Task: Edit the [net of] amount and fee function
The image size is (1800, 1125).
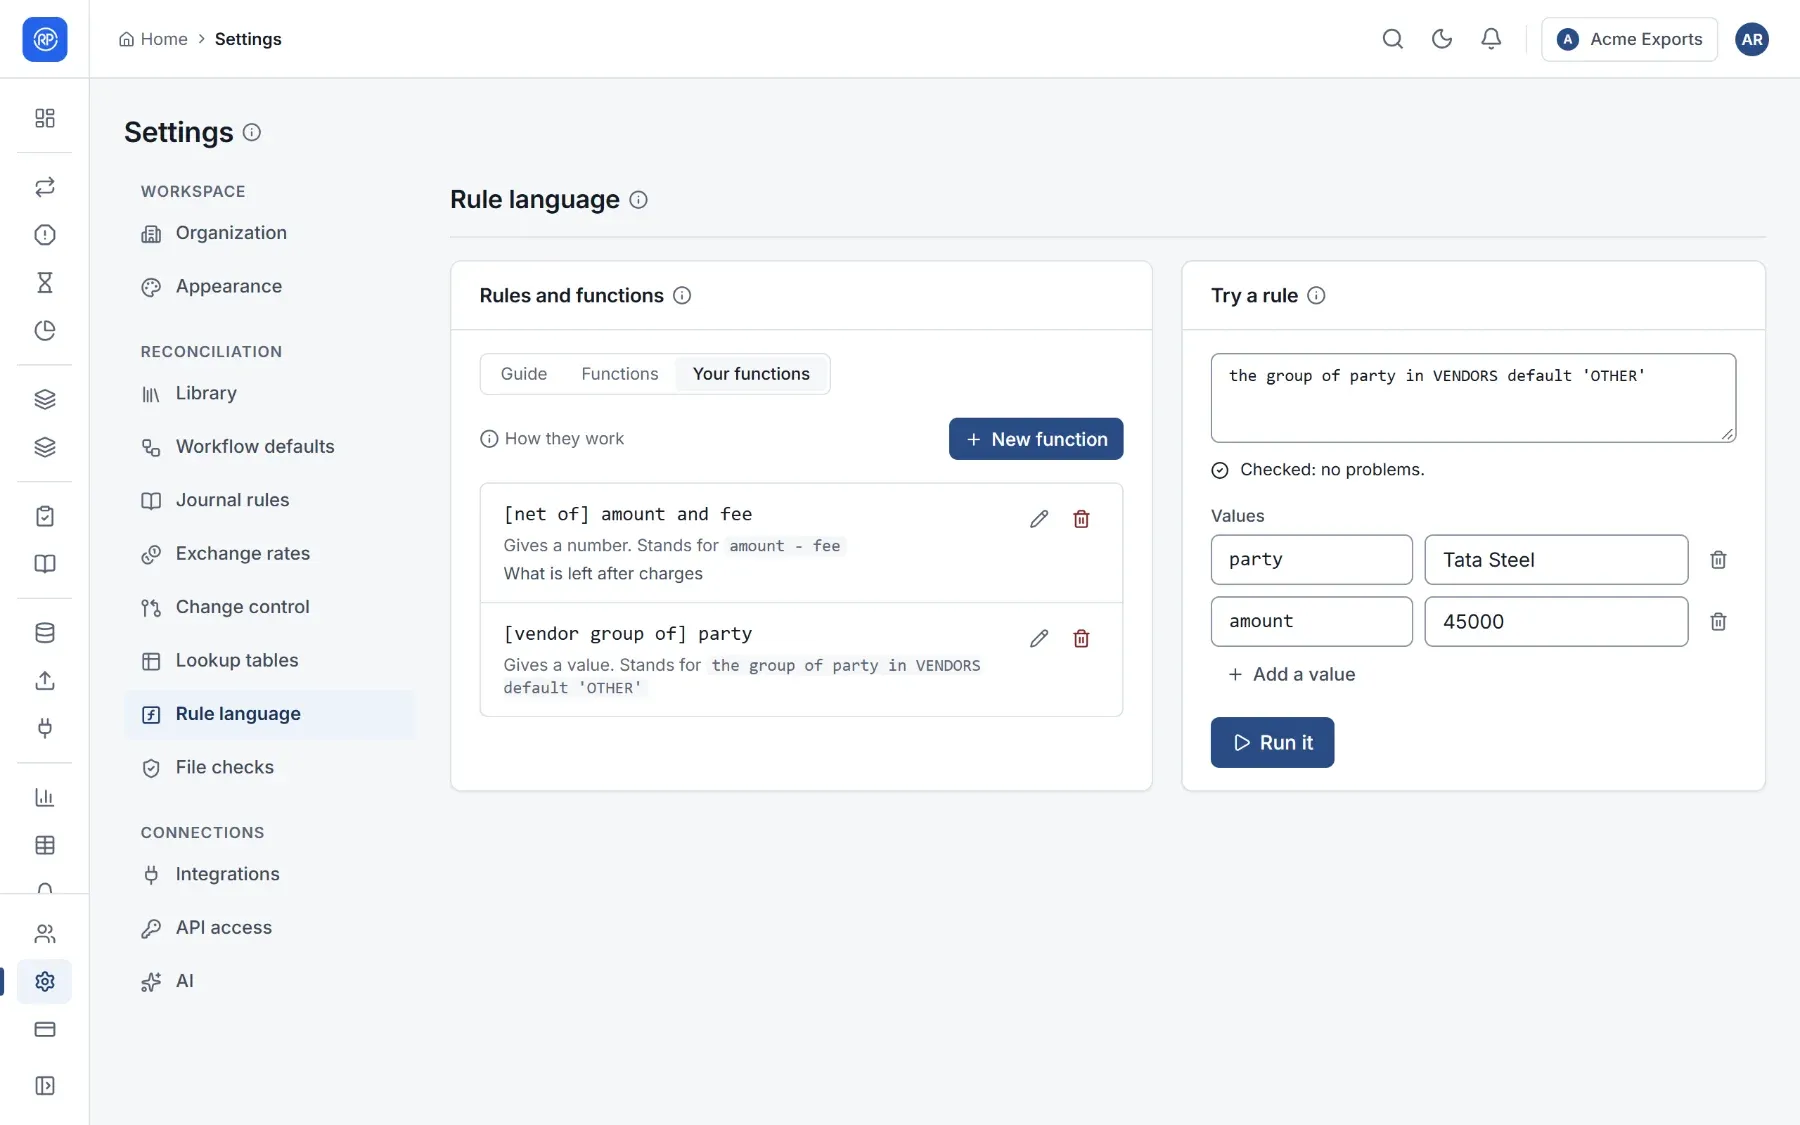Action: tap(1039, 519)
